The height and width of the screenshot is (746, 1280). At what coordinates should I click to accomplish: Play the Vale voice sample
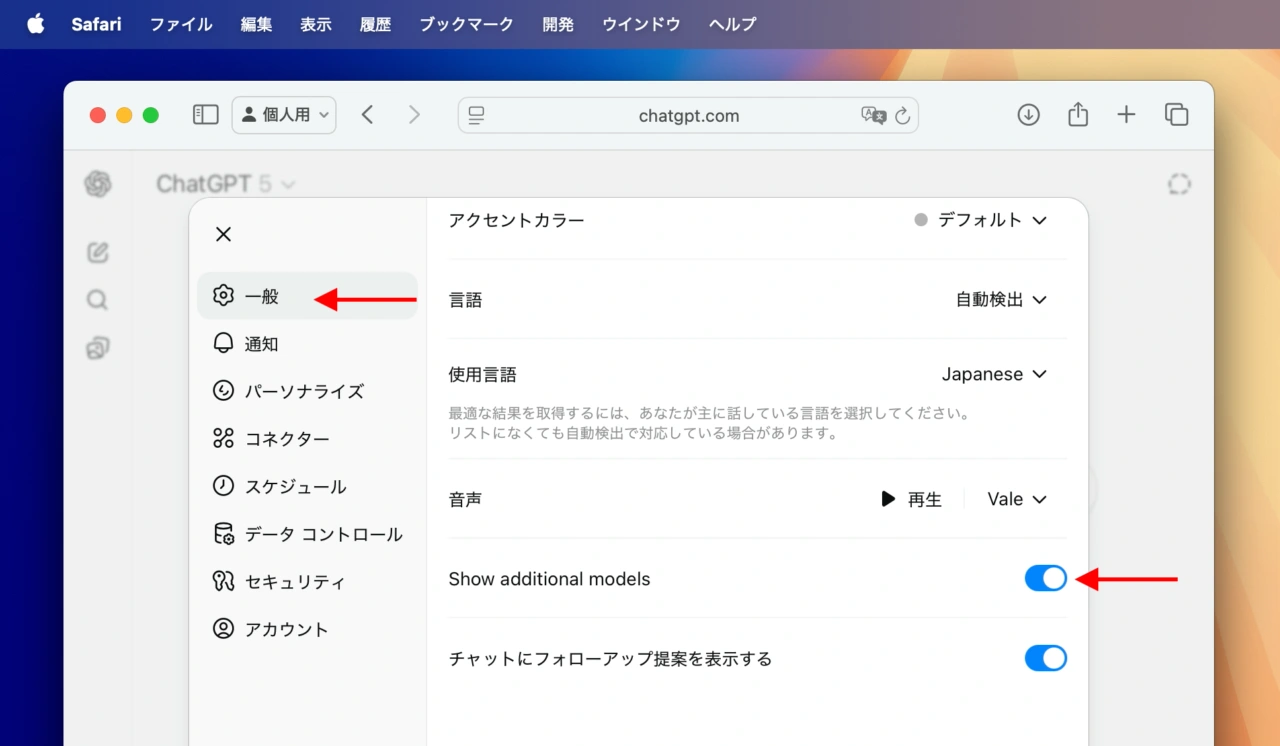(x=912, y=498)
